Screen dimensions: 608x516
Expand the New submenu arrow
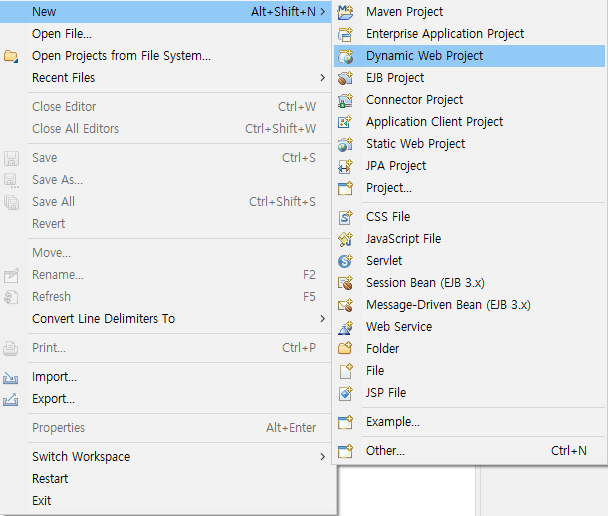(x=322, y=12)
